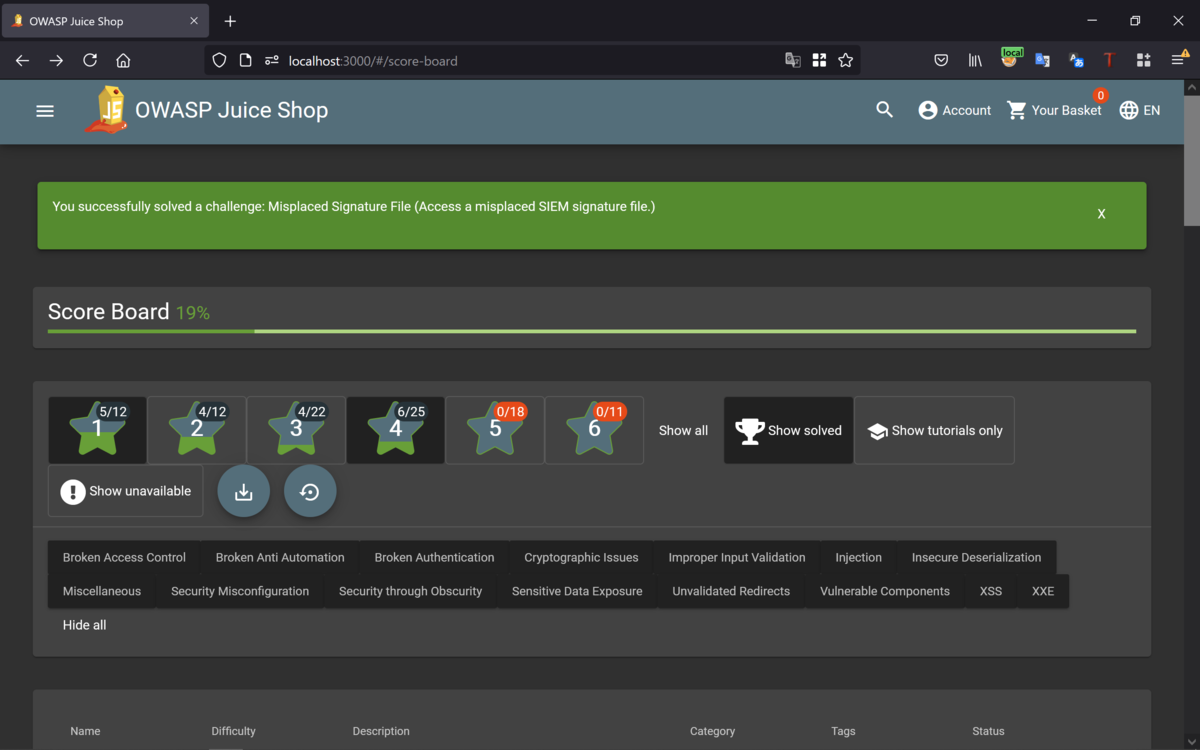Toggle the 5-star difficulty filter
The height and width of the screenshot is (750, 1200).
click(495, 430)
